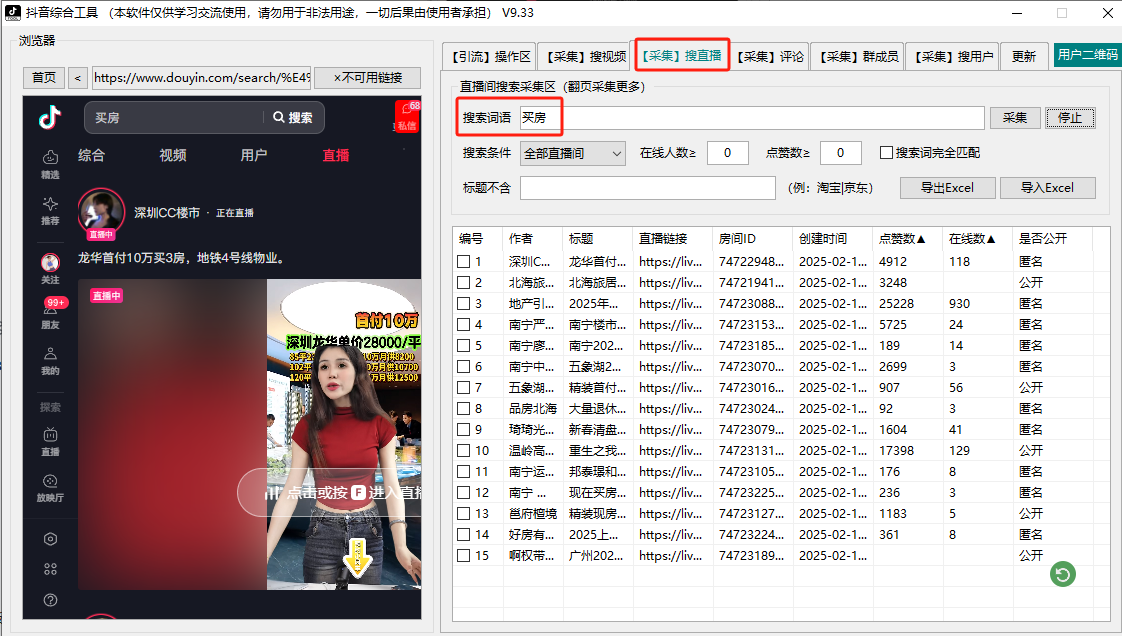Sort by 在线数 column header
The width and height of the screenshot is (1122, 636).
(x=972, y=239)
